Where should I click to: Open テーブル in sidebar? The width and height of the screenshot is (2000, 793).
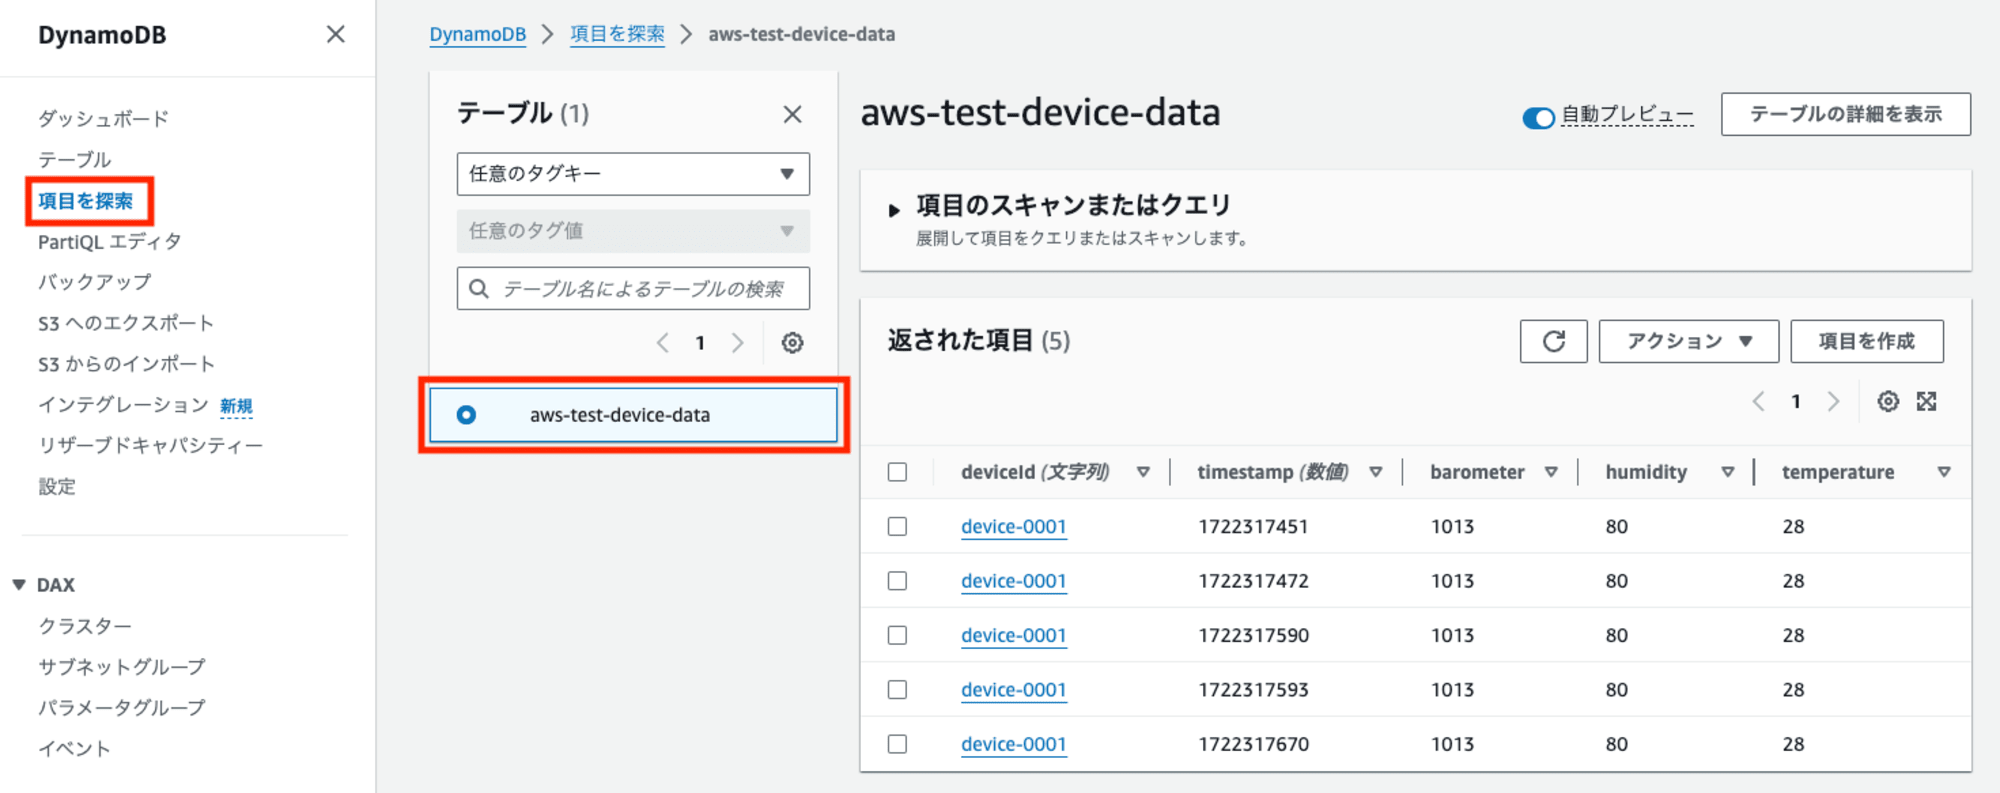(74, 160)
